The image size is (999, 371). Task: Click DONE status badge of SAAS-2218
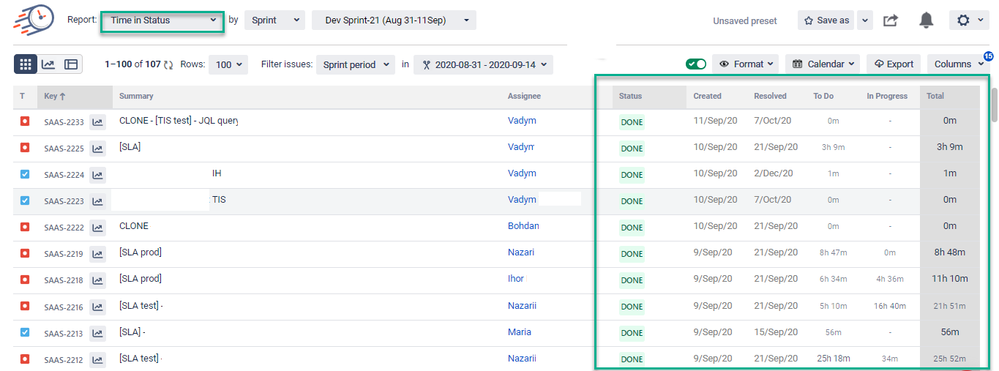631,280
